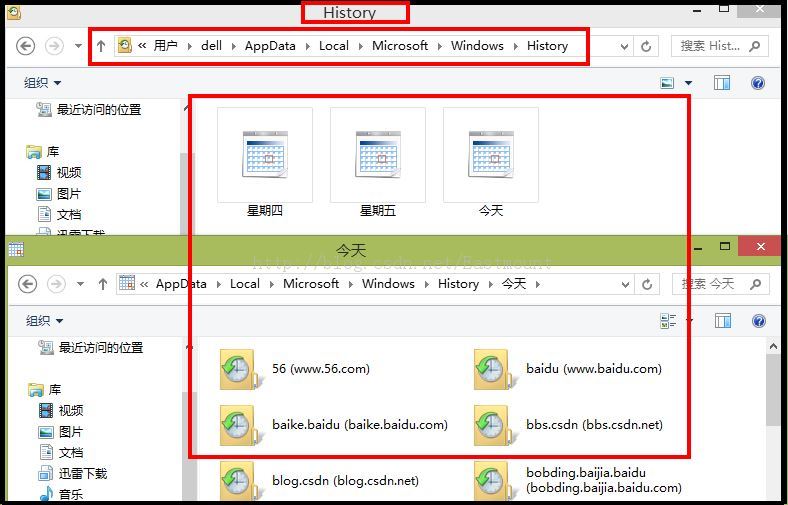Screen dimensions: 788x505
Task: Select 音乐 in 今天 window sidebar
Action: tap(61, 494)
